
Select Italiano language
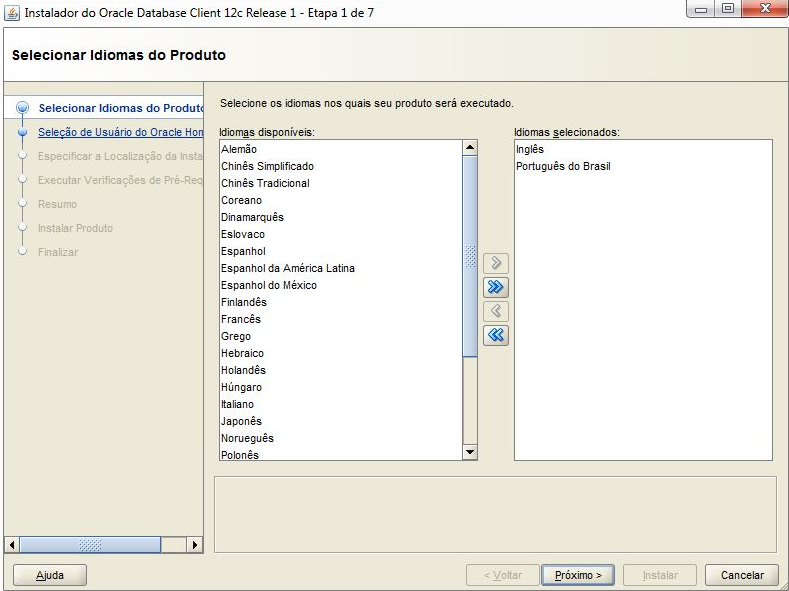341,404
